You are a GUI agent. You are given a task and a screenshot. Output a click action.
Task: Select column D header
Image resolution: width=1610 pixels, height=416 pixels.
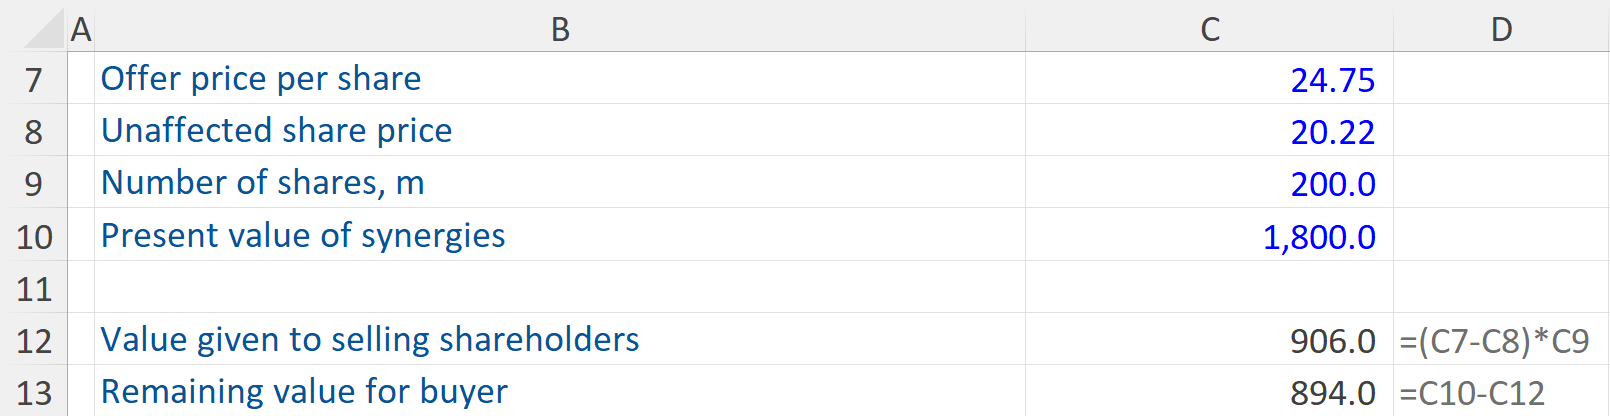coord(1500,30)
